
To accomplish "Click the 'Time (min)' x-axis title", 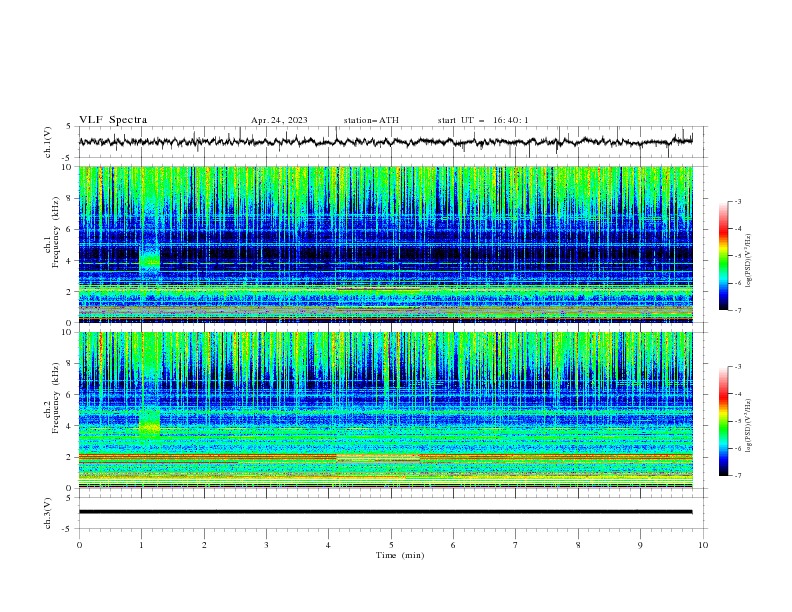I will pyautogui.click(x=400, y=555).
